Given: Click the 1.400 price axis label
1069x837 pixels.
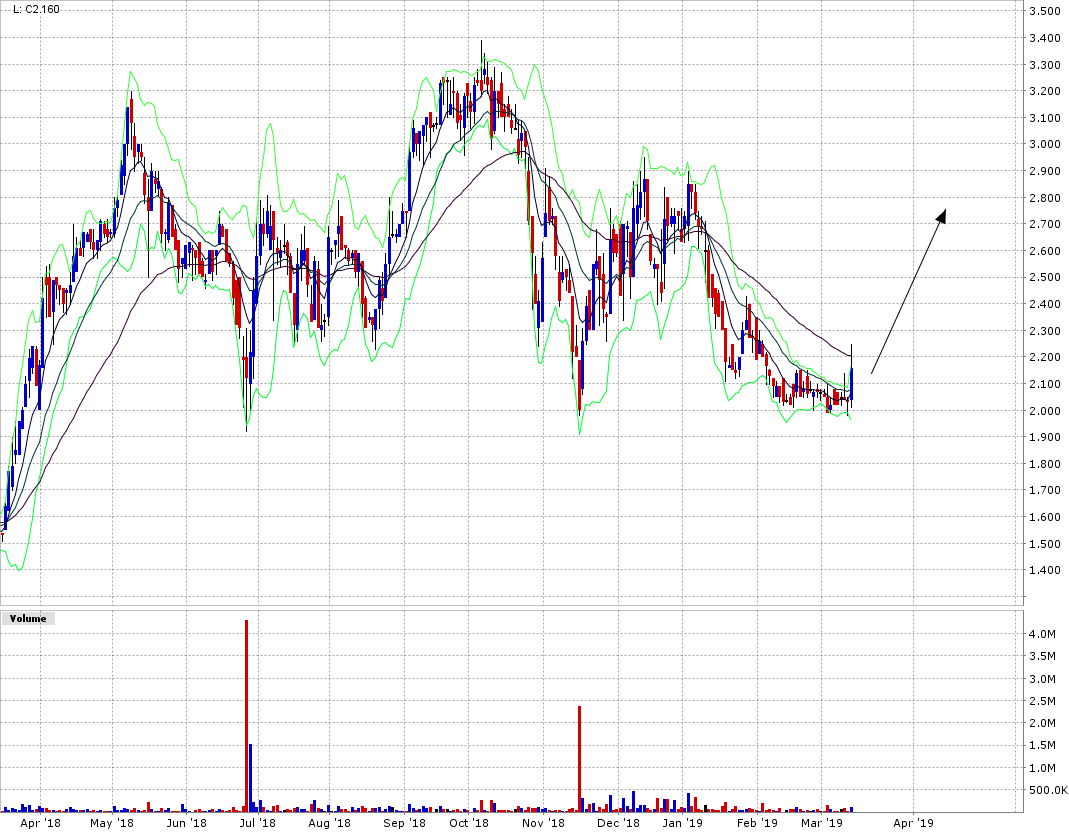Looking at the screenshot, I should click(1045, 570).
